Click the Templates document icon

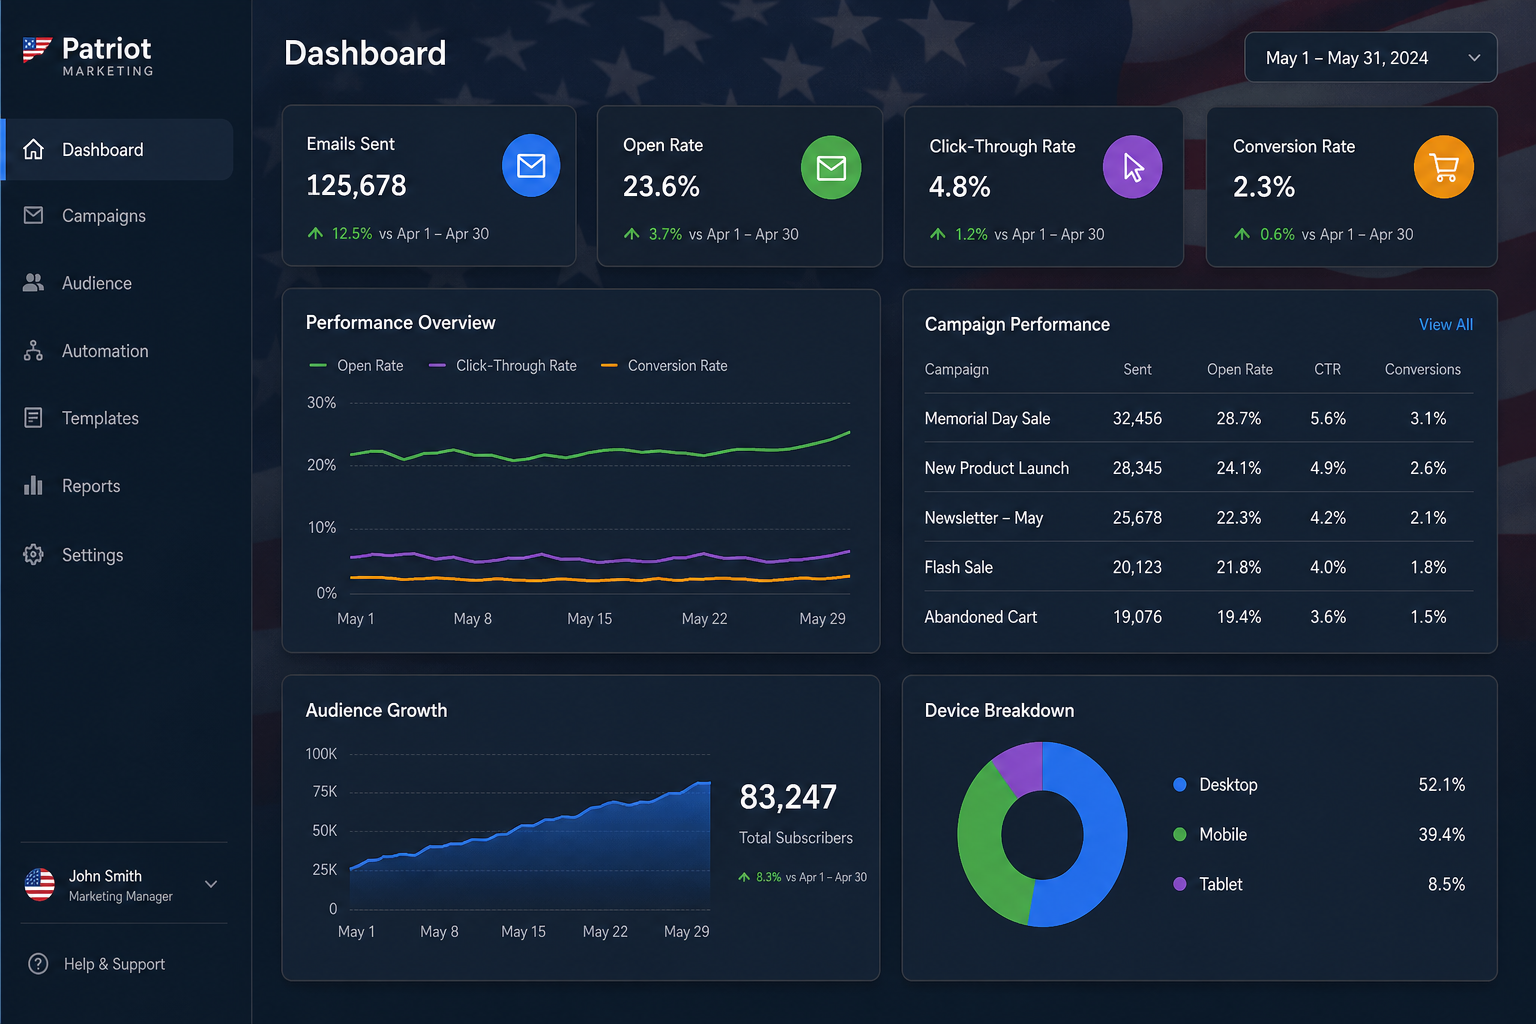33,418
